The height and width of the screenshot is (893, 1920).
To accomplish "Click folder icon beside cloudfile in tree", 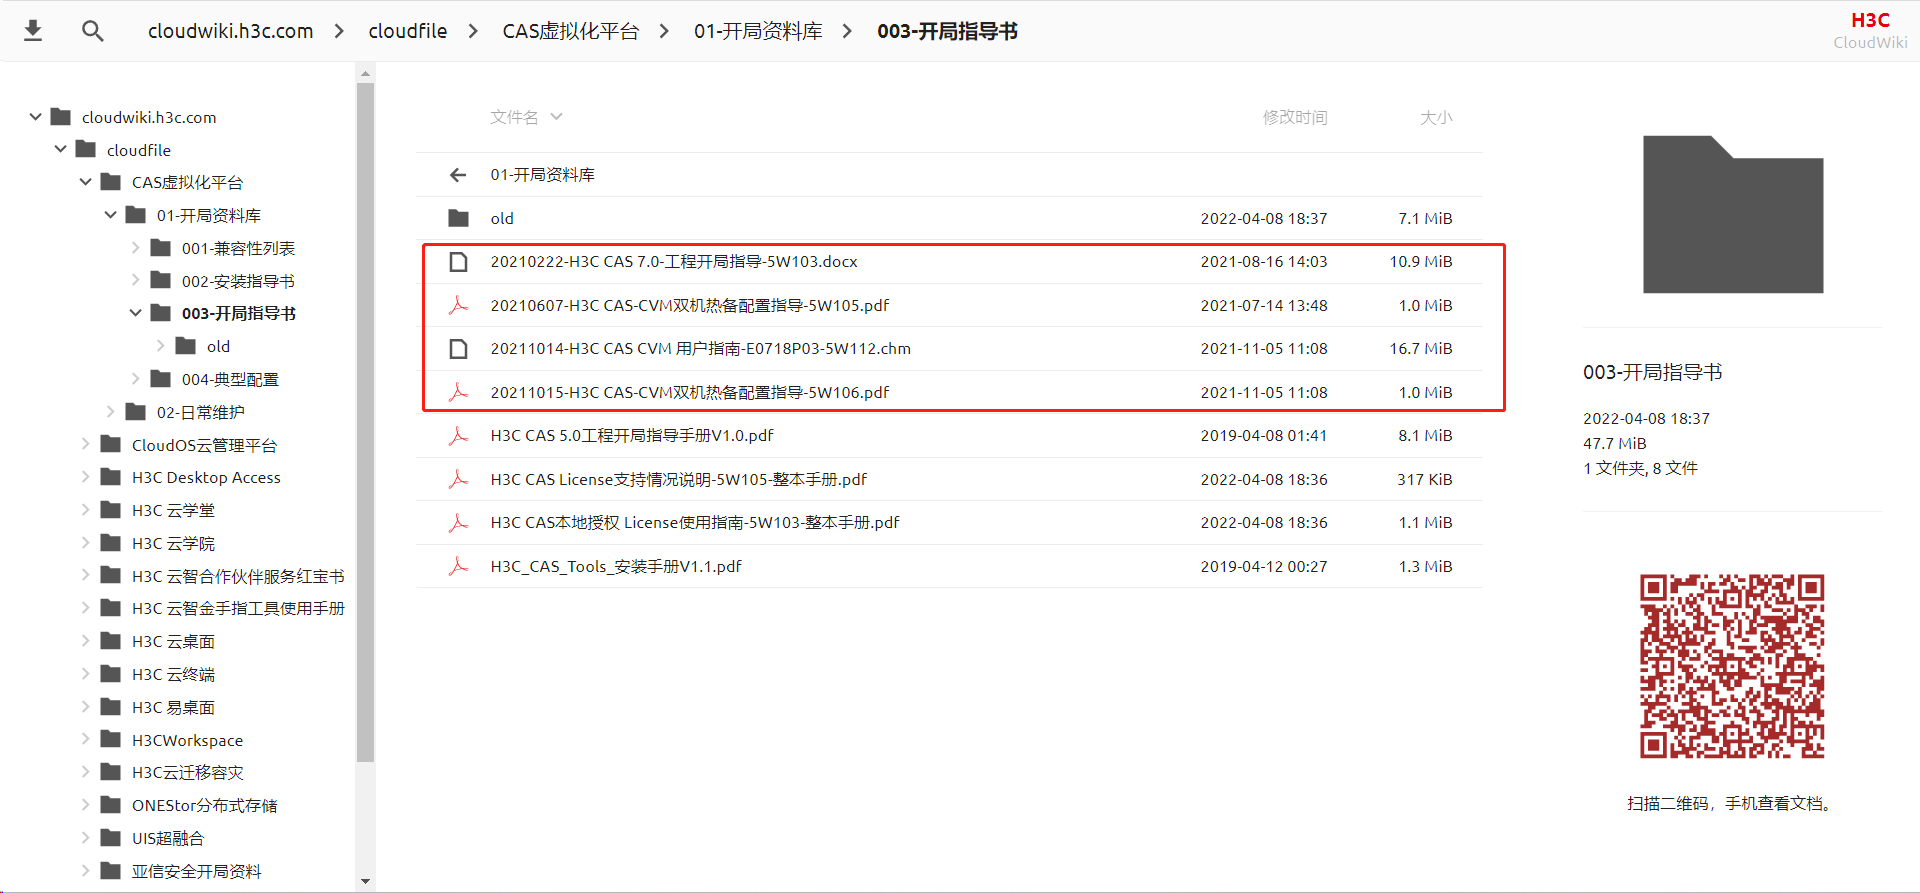I will (x=86, y=150).
